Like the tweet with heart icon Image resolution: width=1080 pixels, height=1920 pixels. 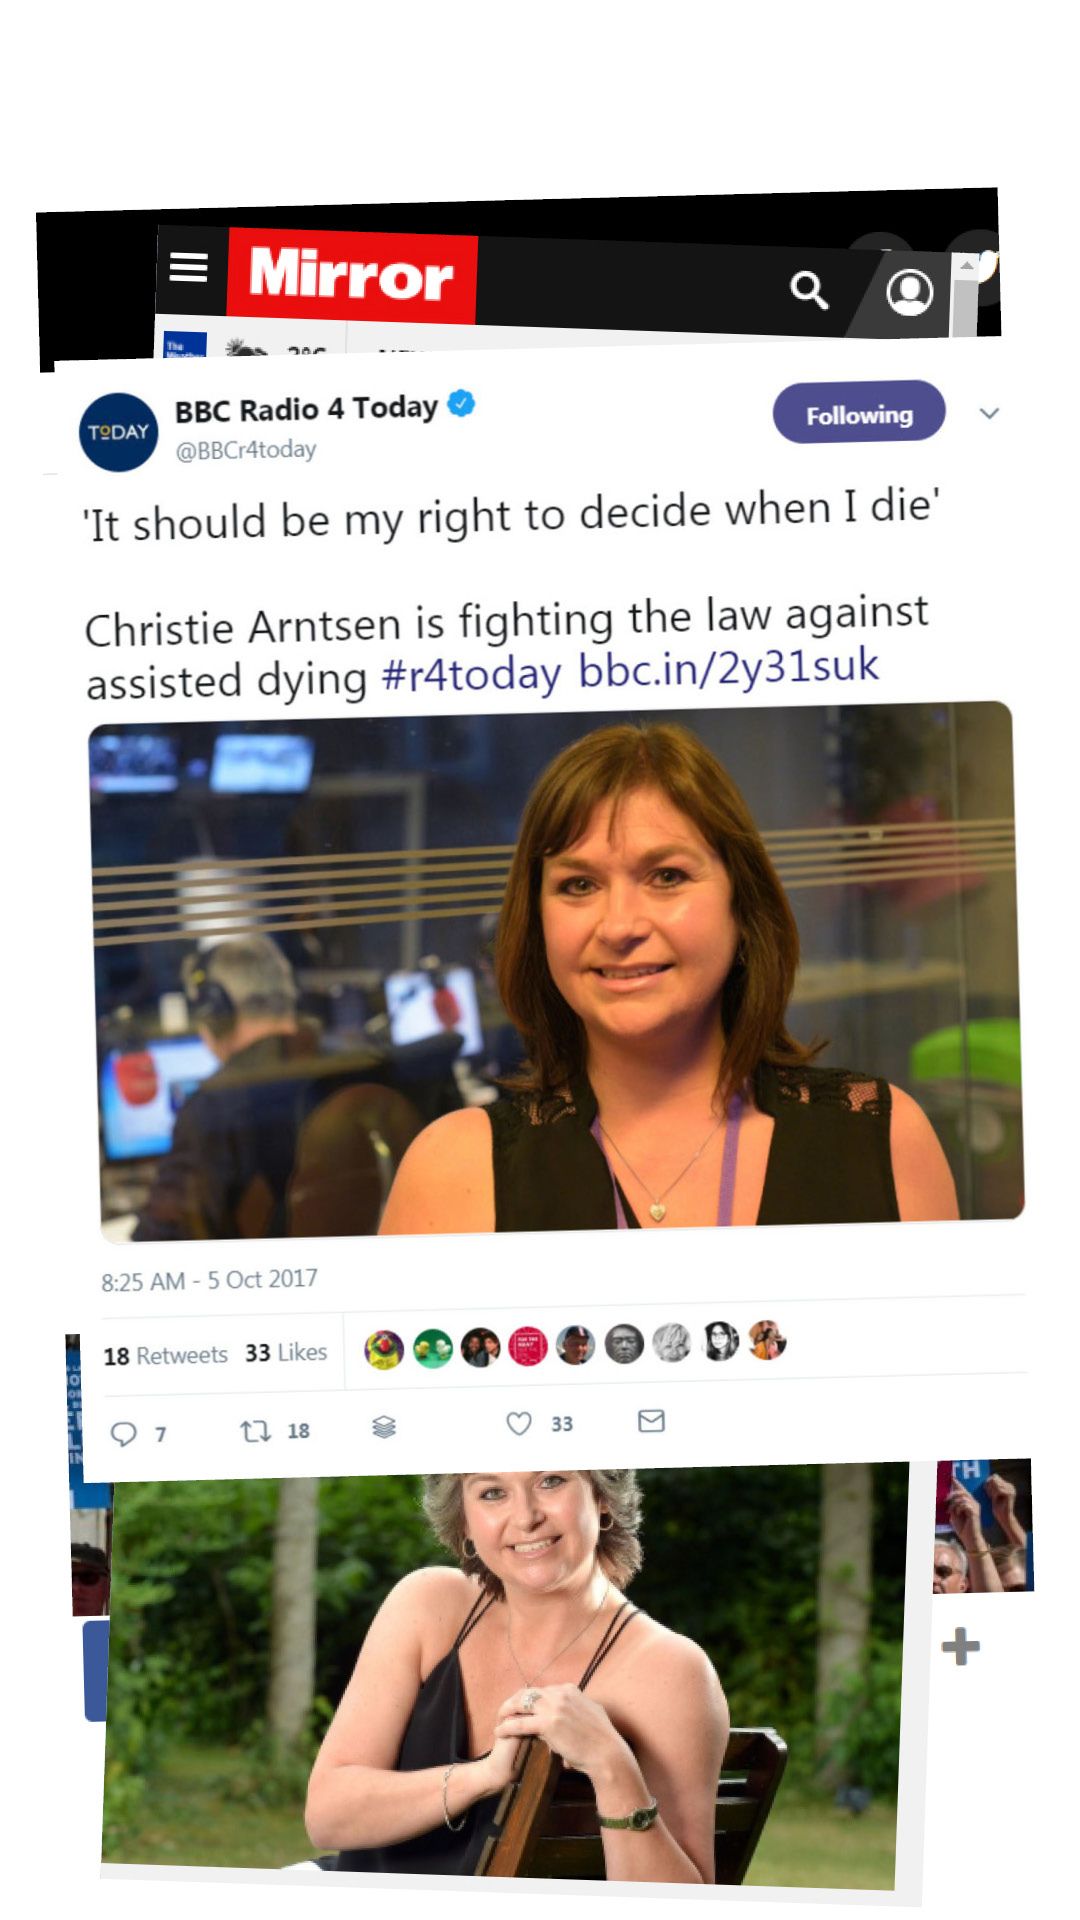coord(518,1423)
